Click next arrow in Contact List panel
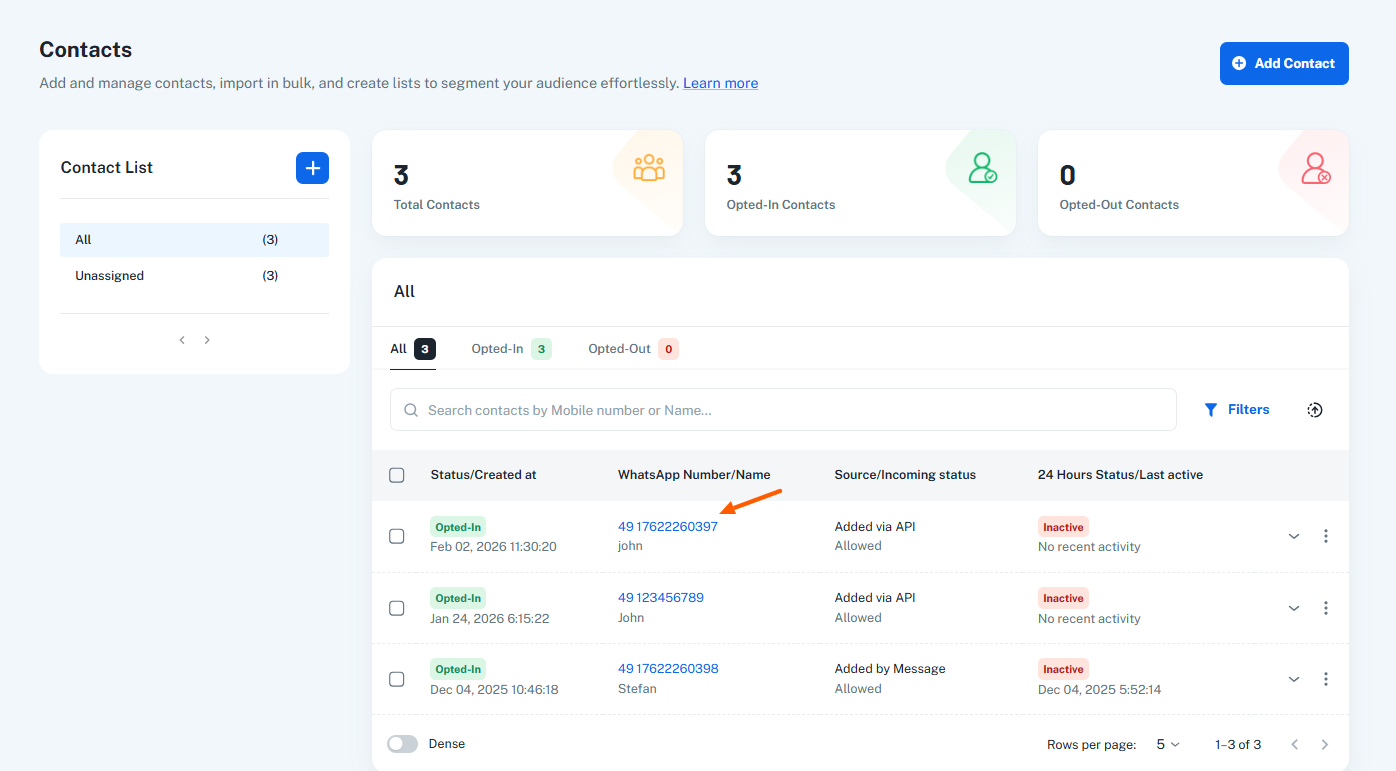 [x=207, y=340]
